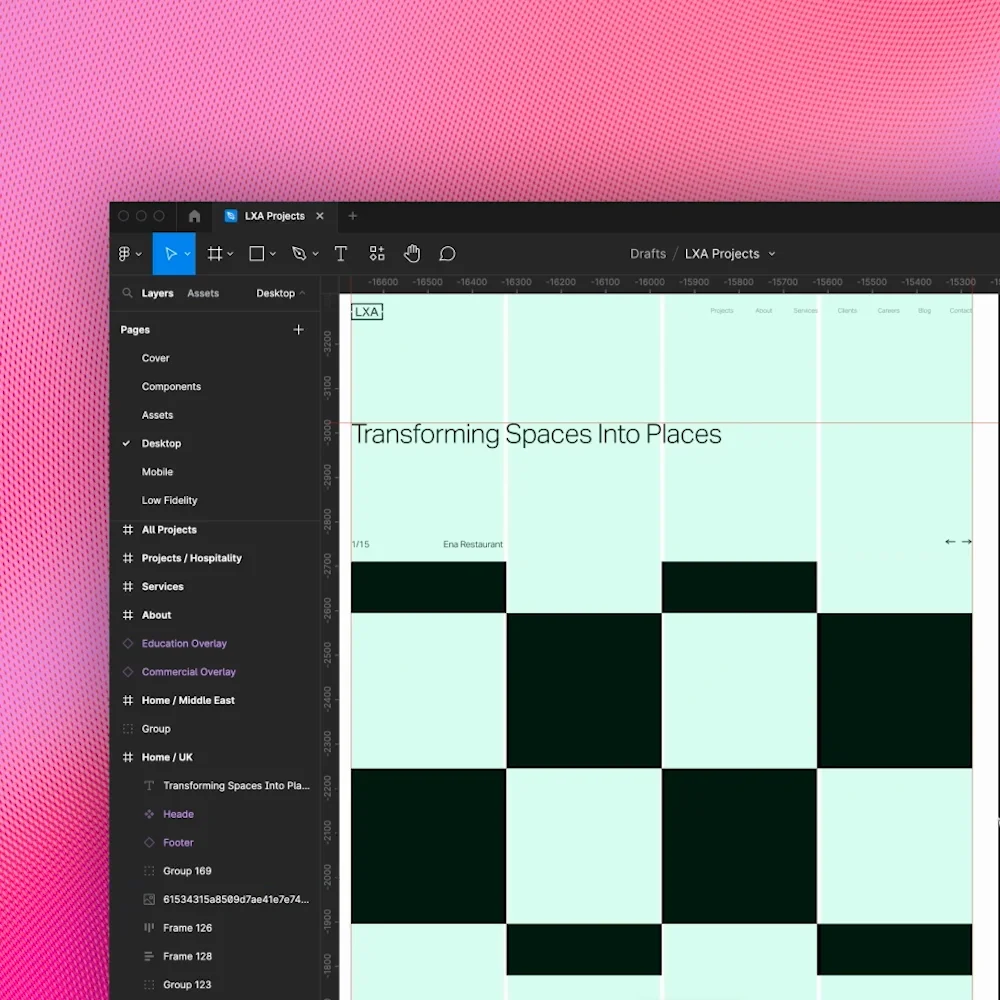The height and width of the screenshot is (1000, 1000).
Task: Select the Text tool
Action: click(341, 254)
